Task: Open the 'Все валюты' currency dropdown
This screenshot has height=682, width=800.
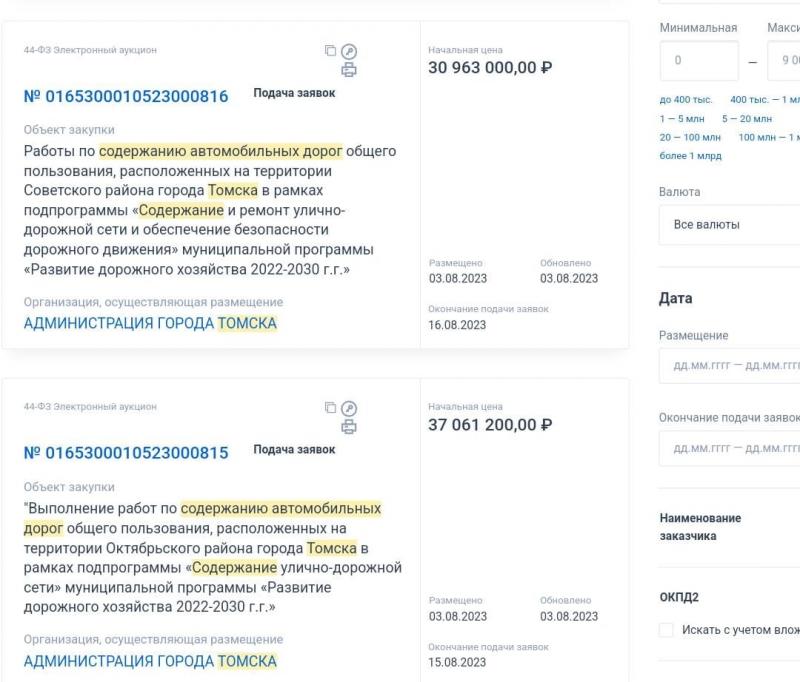Action: (730, 225)
